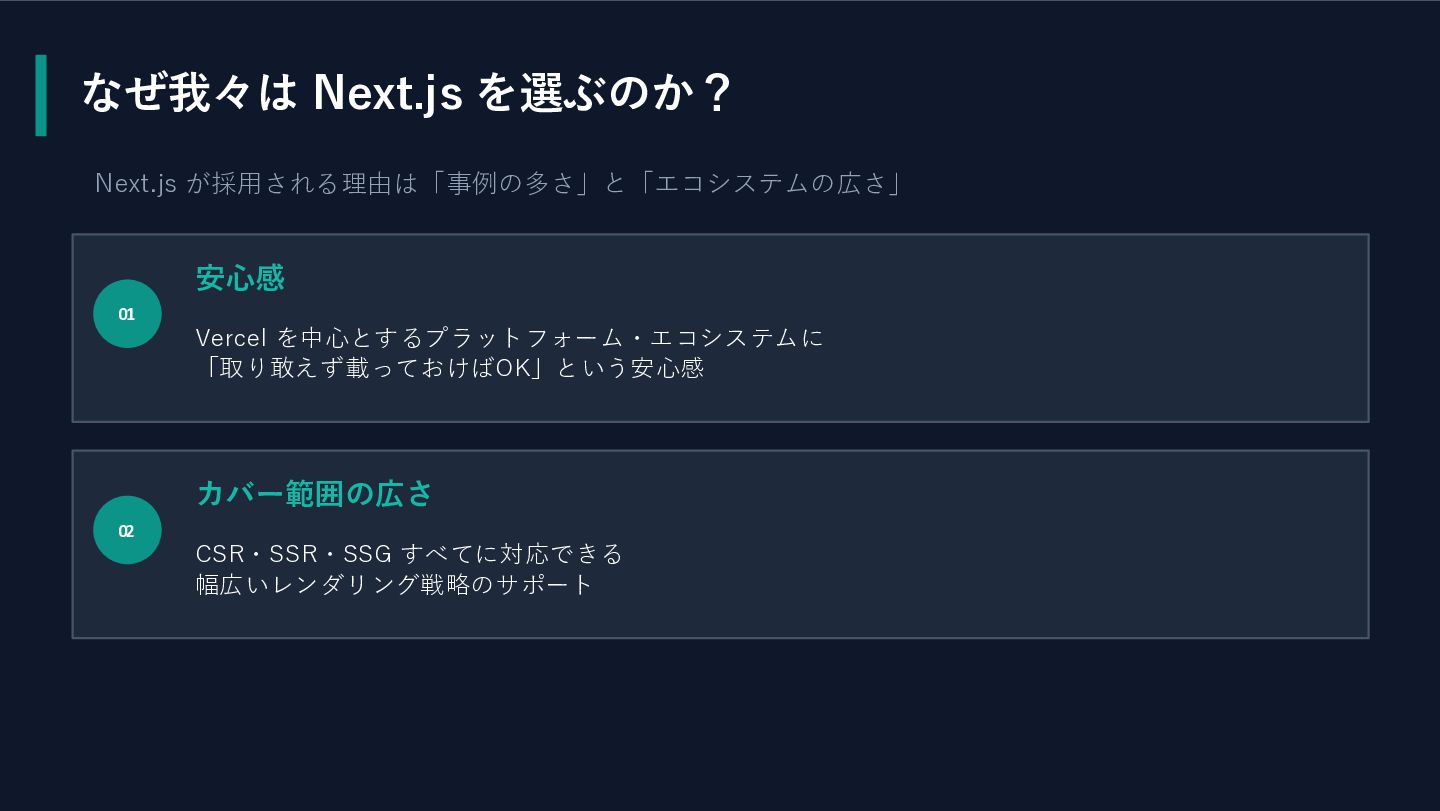Click the word Vercel in the first card
1440x811 pixels.
231,338
